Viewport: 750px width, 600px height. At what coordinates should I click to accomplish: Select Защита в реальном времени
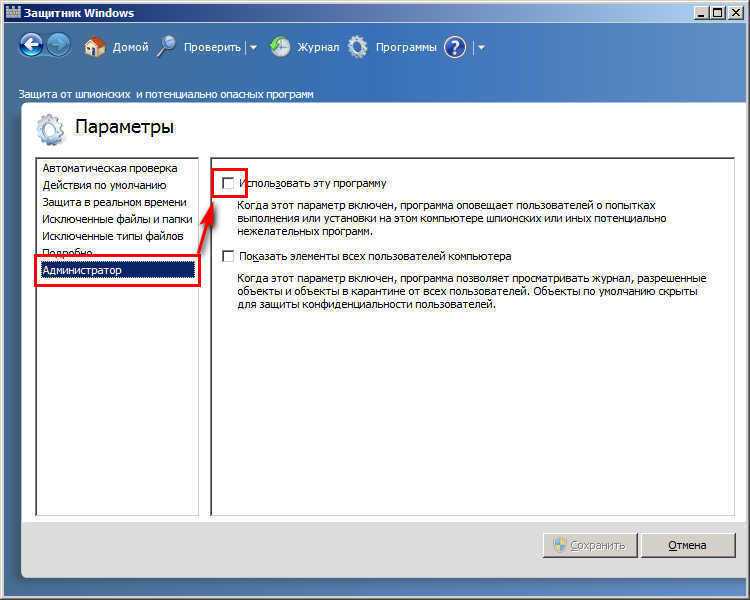coord(117,202)
